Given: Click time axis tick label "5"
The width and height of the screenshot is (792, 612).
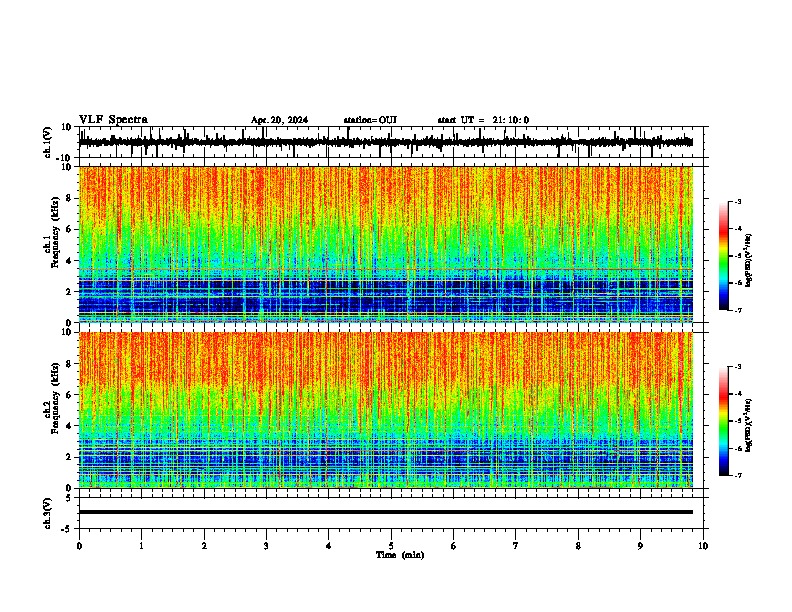Looking at the screenshot, I should (x=391, y=546).
